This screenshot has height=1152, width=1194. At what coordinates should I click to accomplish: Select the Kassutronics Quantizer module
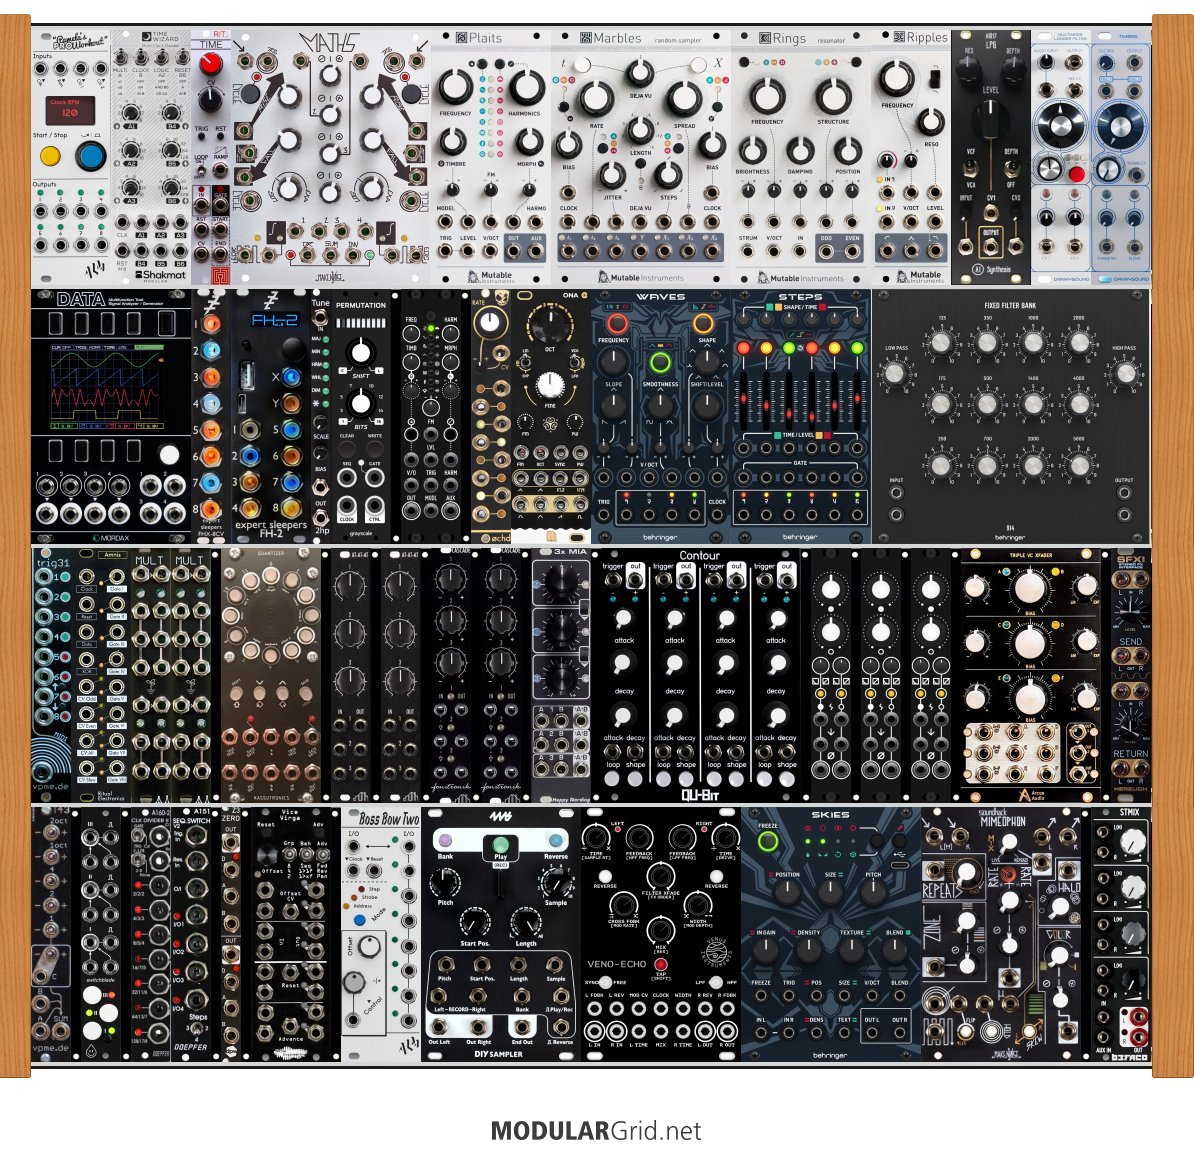tap(270, 675)
